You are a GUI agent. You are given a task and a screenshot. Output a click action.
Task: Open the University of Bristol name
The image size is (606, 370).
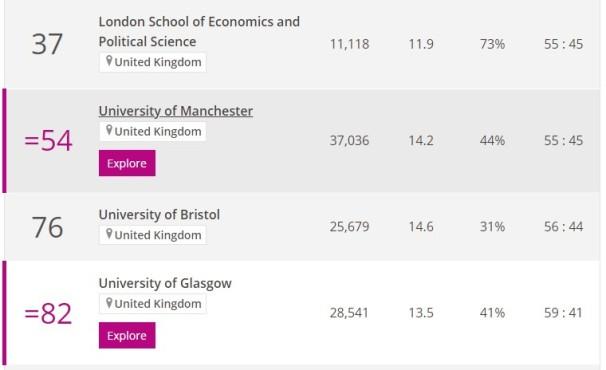click(x=159, y=215)
